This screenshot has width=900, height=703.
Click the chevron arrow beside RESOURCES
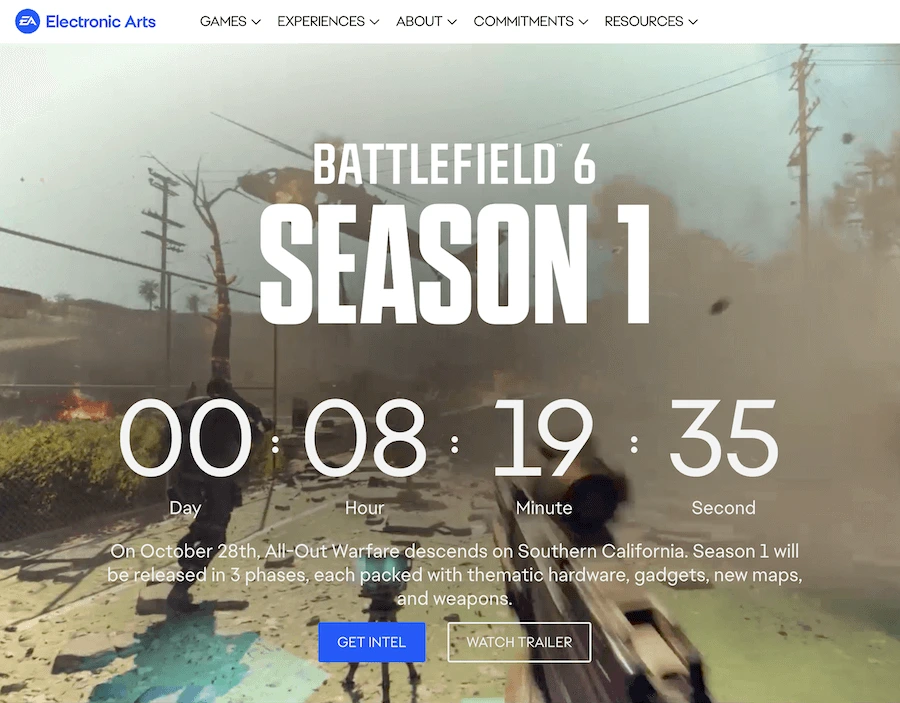(693, 22)
